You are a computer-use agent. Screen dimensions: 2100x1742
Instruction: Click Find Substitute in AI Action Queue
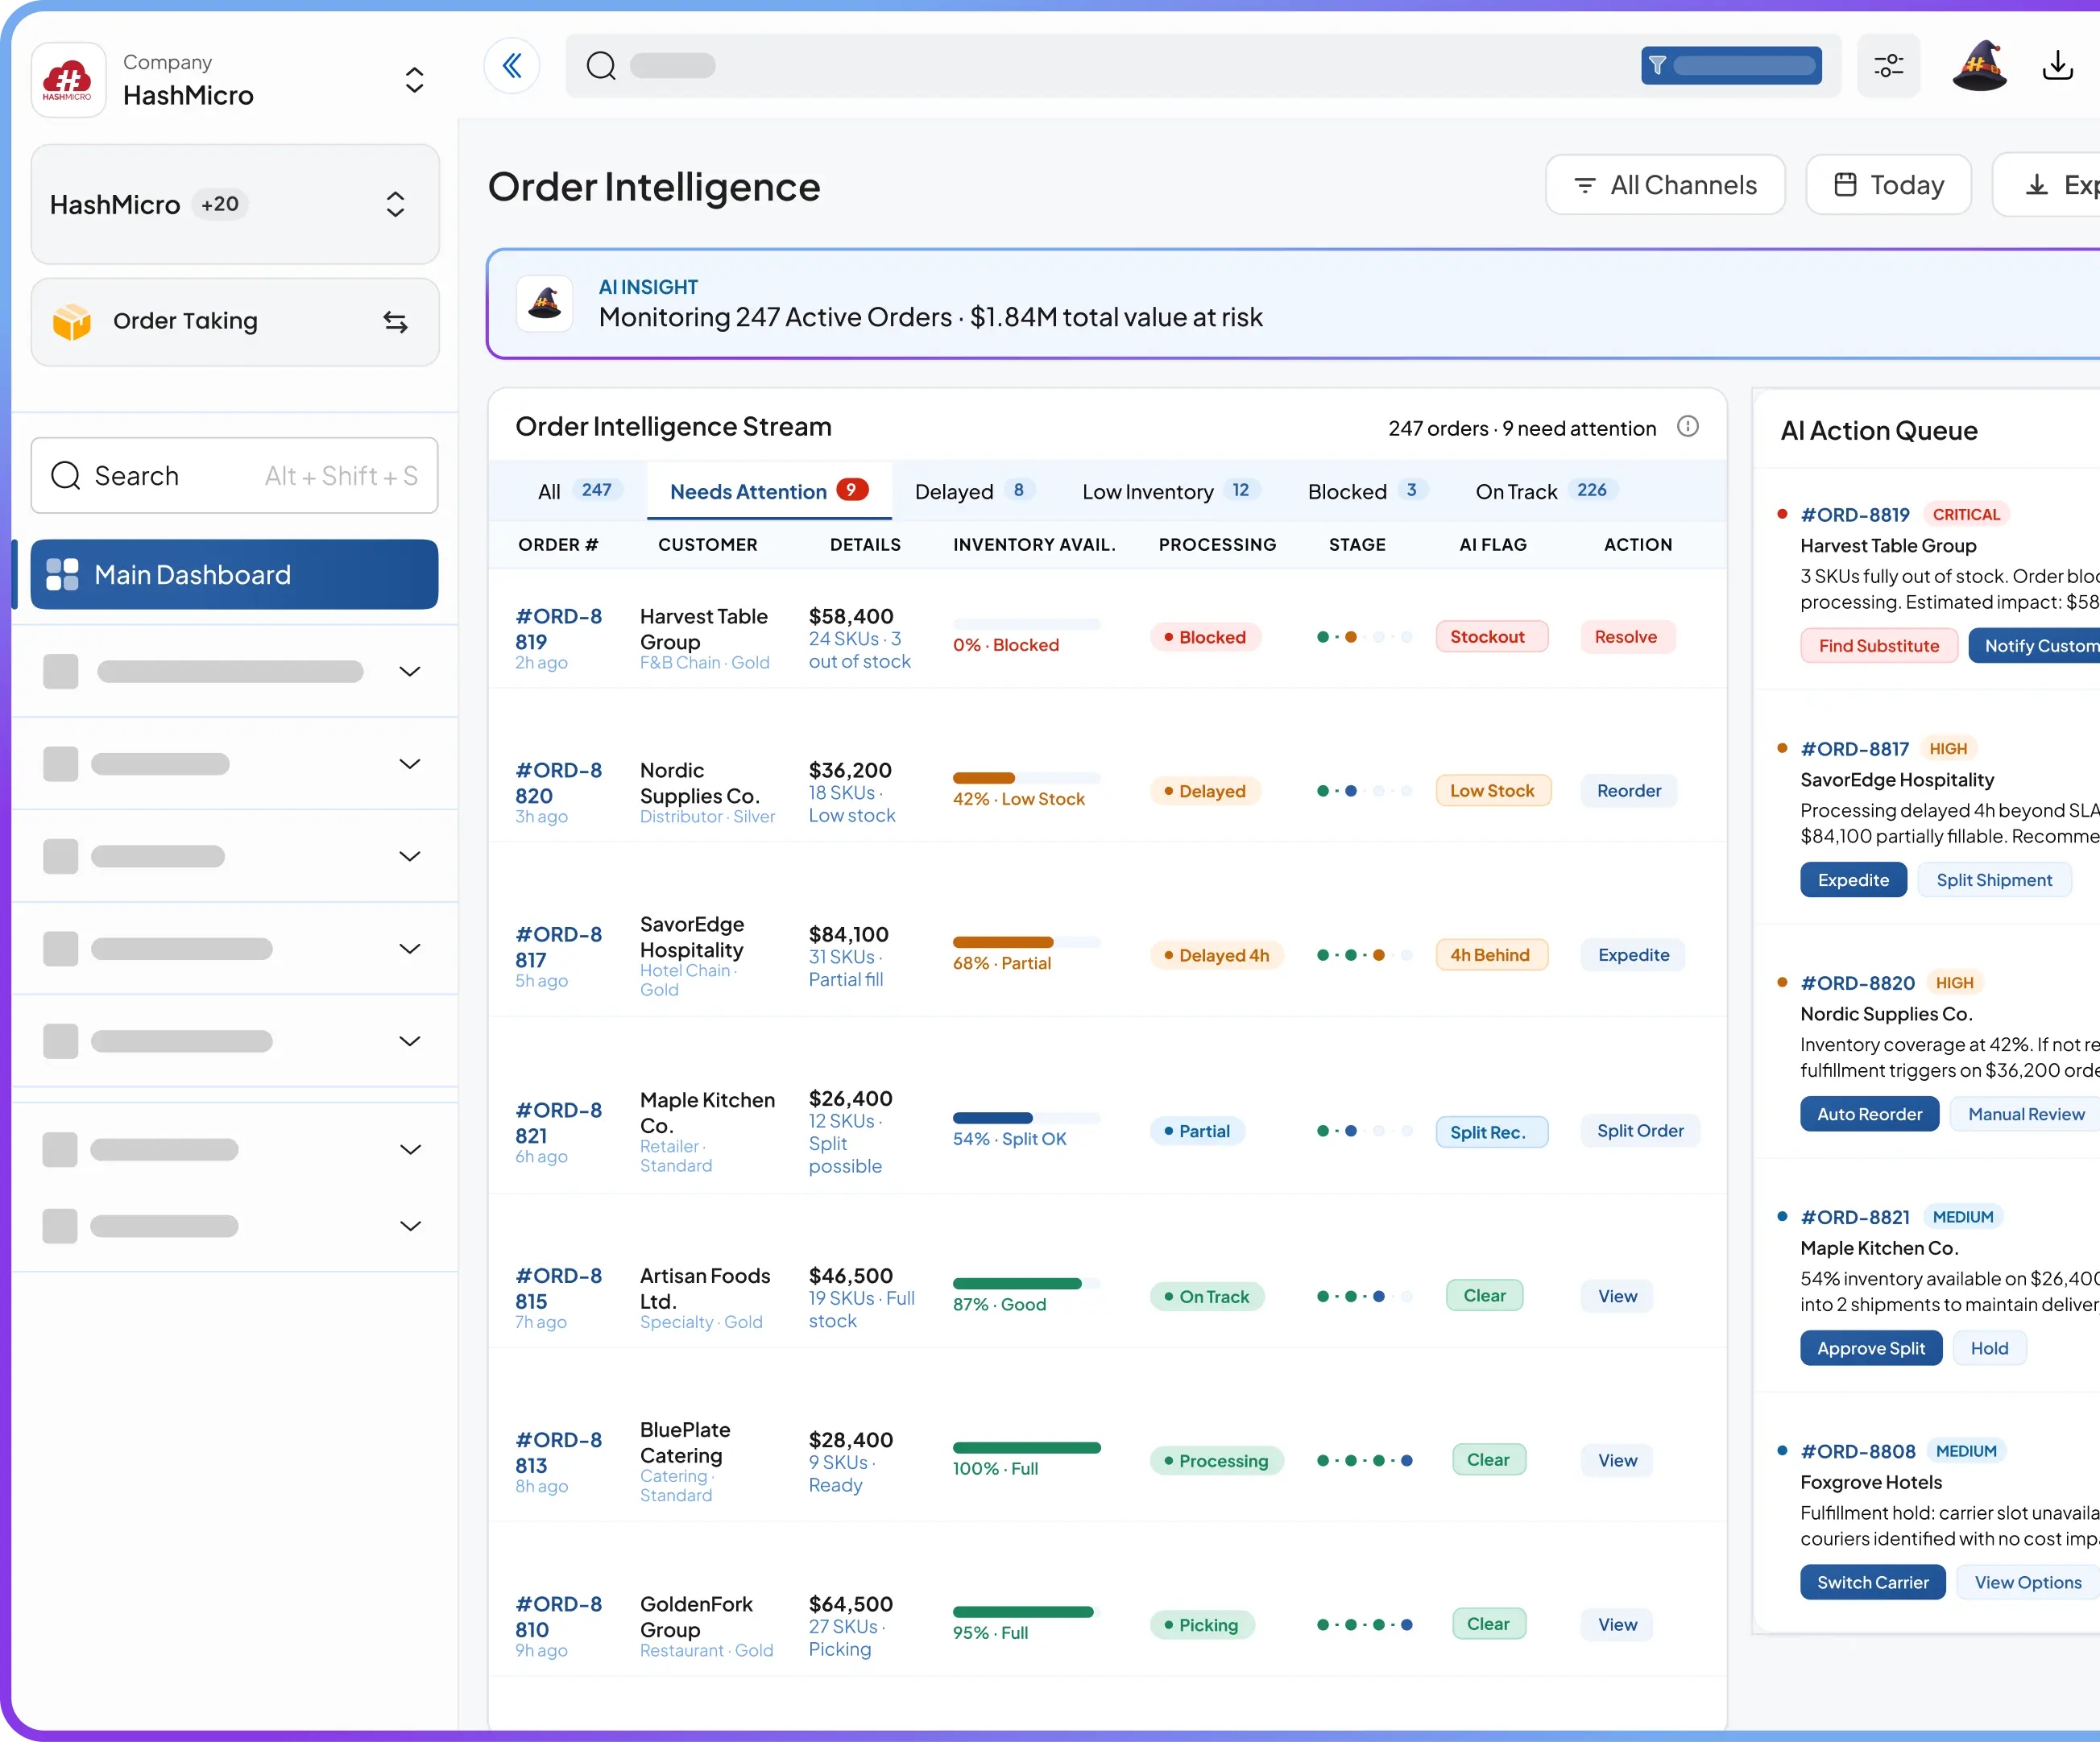pyautogui.click(x=1878, y=646)
